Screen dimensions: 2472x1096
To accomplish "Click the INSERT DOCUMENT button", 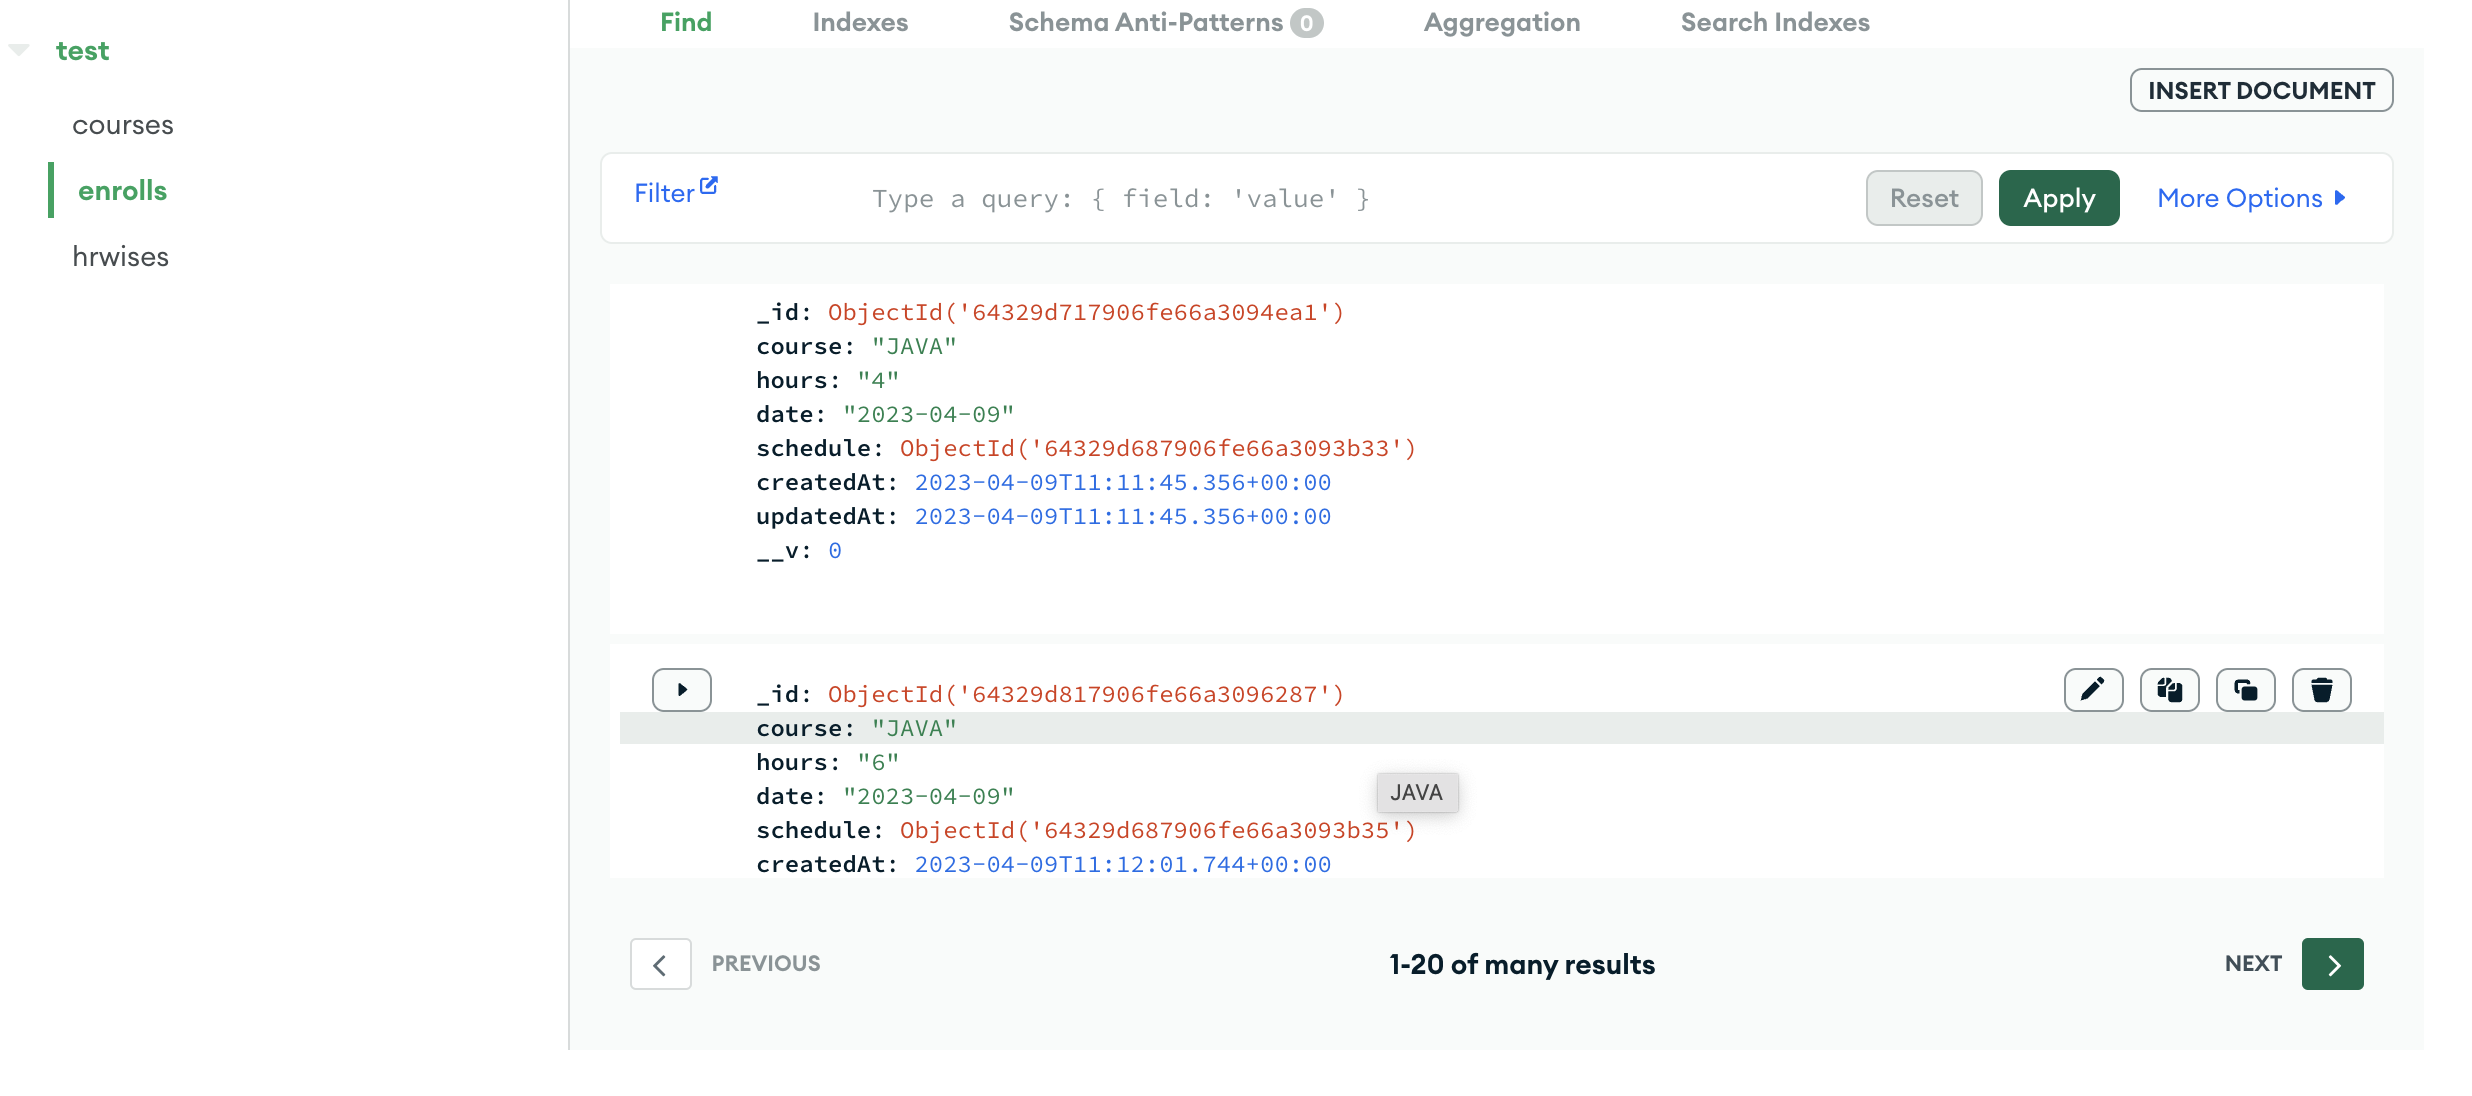I will pyautogui.click(x=2261, y=89).
